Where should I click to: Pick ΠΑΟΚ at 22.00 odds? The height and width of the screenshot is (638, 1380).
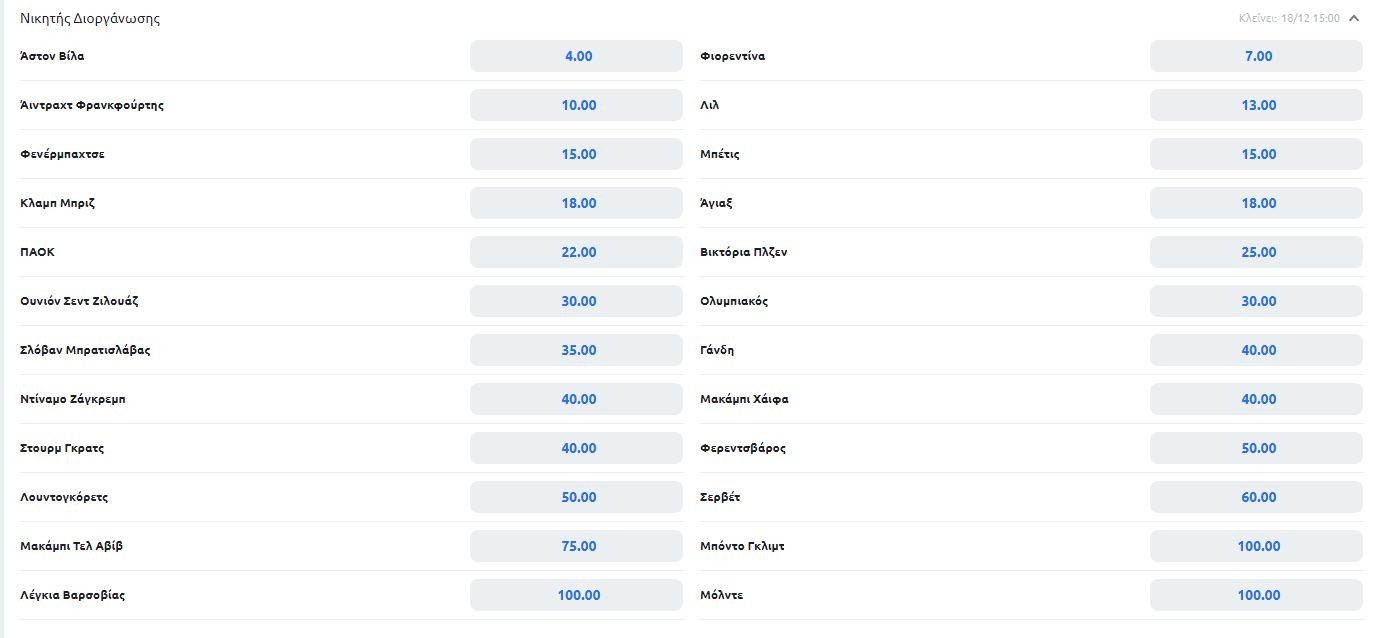pos(577,252)
